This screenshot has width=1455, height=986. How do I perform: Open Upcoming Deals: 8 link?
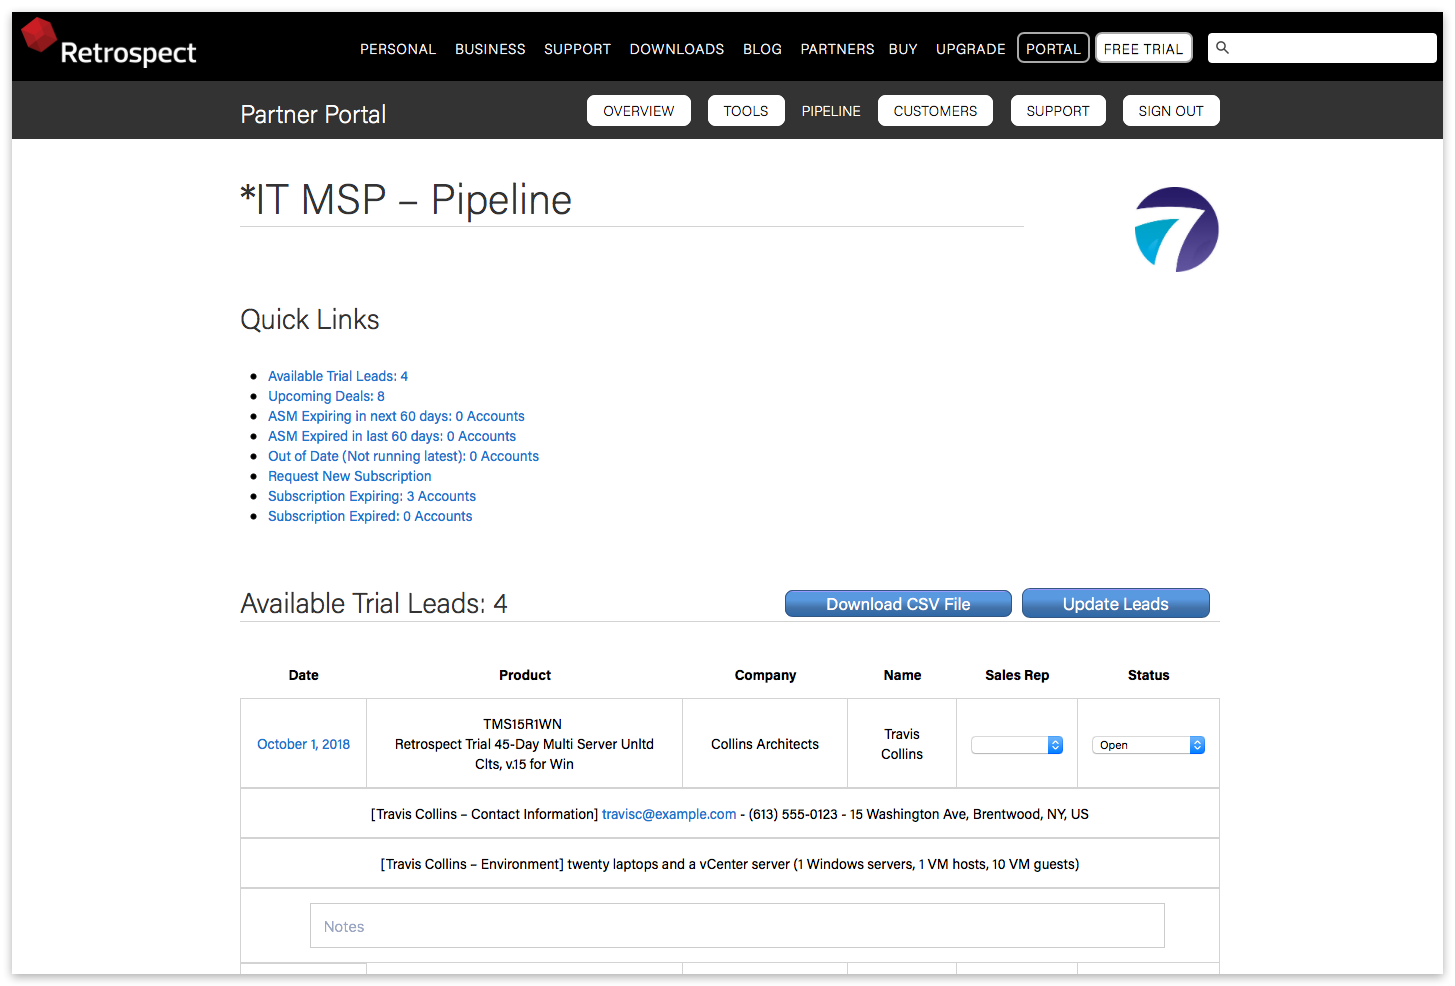pos(326,396)
